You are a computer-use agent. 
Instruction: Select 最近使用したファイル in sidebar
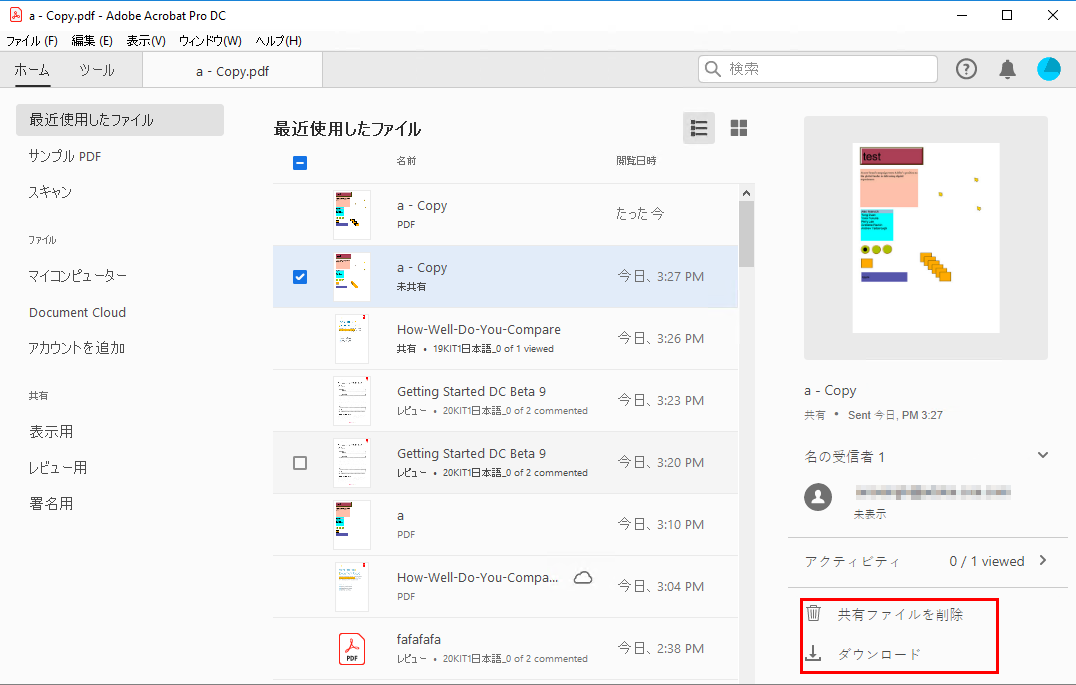pos(120,120)
